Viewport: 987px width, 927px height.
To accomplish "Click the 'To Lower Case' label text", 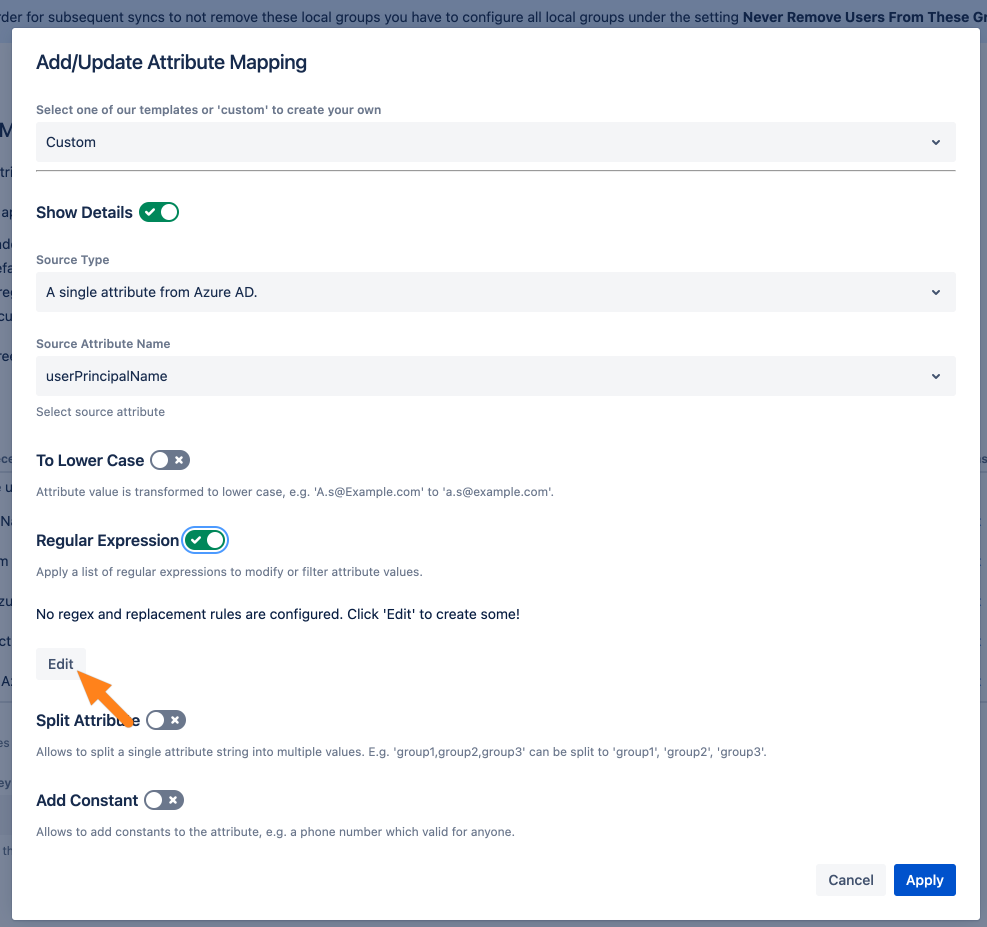I will pyautogui.click(x=90, y=460).
